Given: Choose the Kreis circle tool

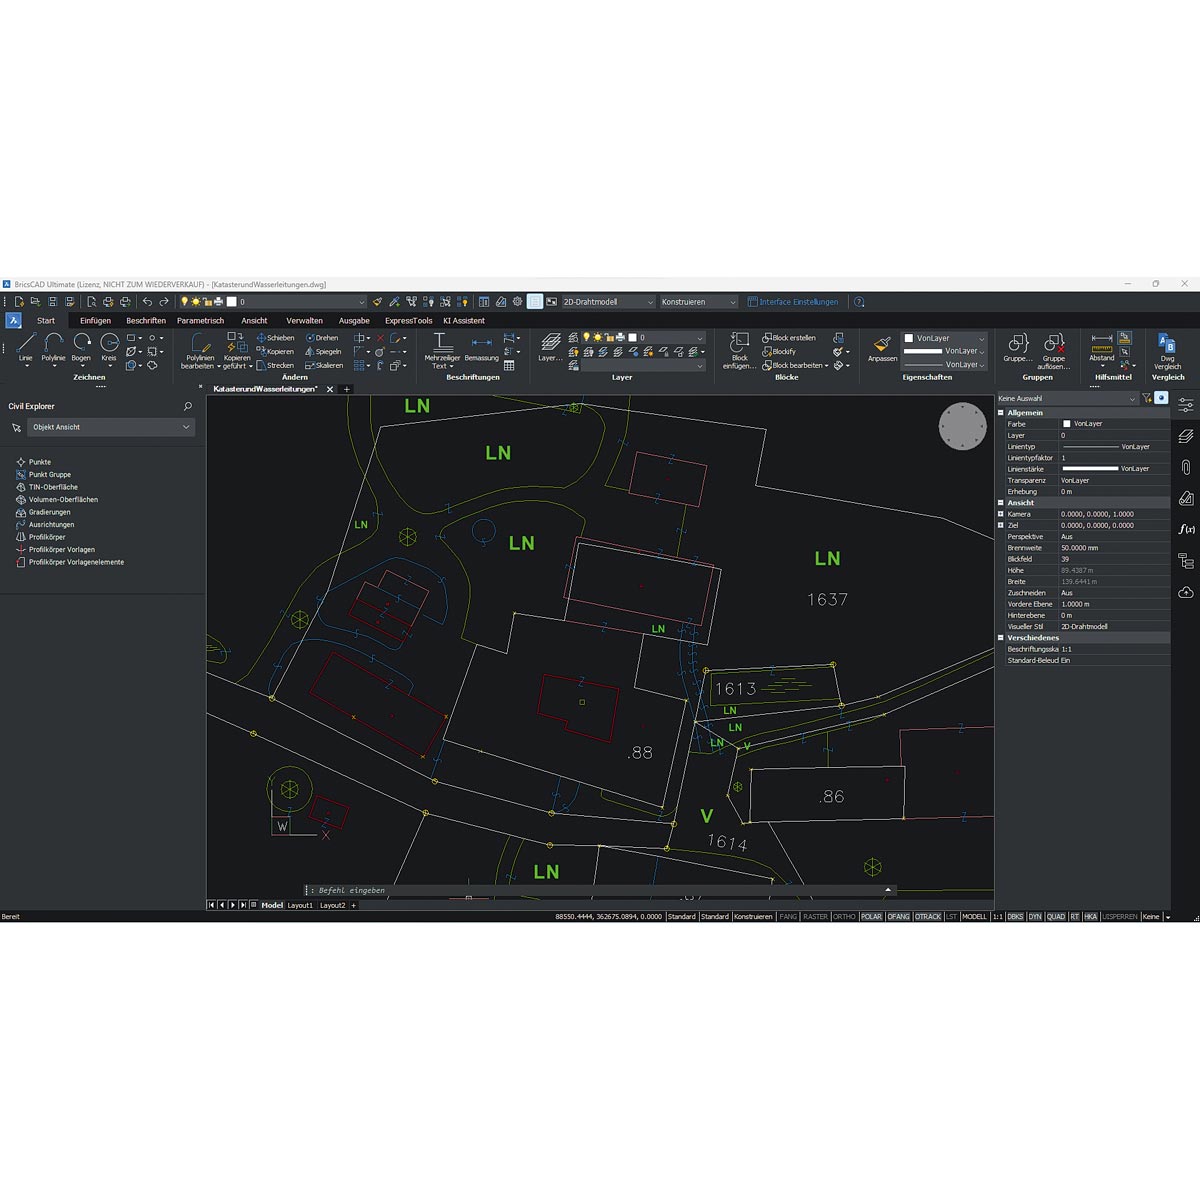Looking at the screenshot, I should point(109,346).
